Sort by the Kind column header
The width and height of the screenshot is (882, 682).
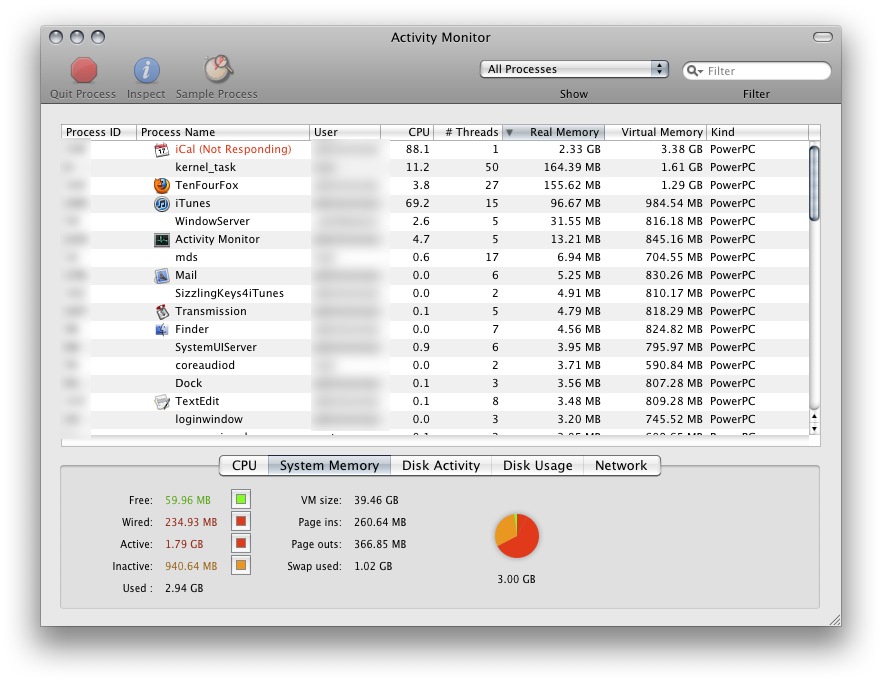(757, 132)
